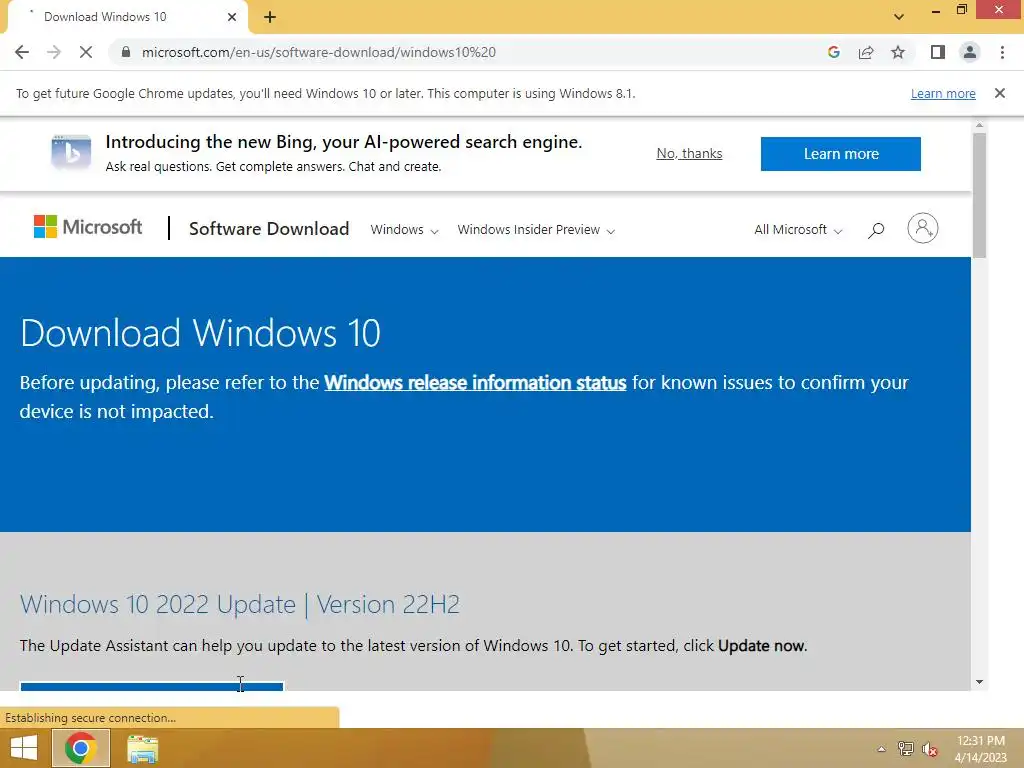Click the scrollbar down arrow
This screenshot has width=1024, height=768.
pos(979,682)
